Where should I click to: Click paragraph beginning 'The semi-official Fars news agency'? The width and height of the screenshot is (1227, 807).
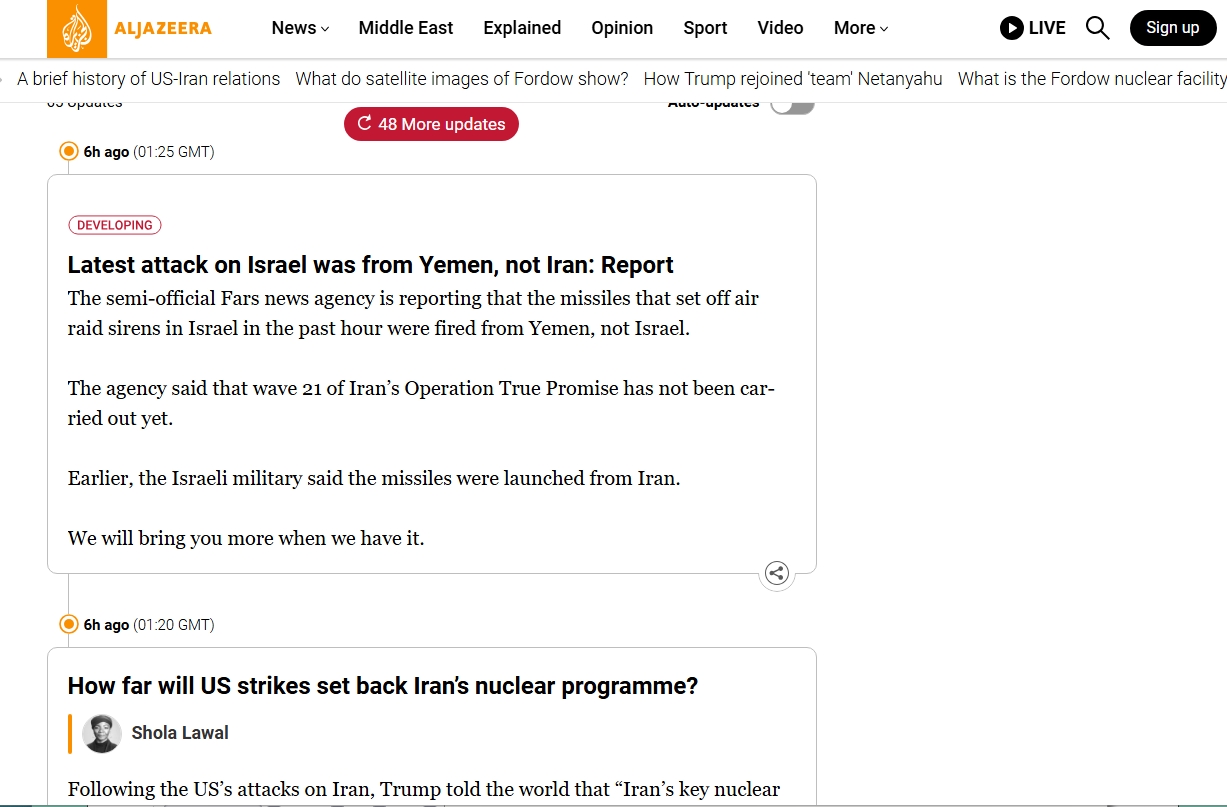pyautogui.click(x=414, y=313)
